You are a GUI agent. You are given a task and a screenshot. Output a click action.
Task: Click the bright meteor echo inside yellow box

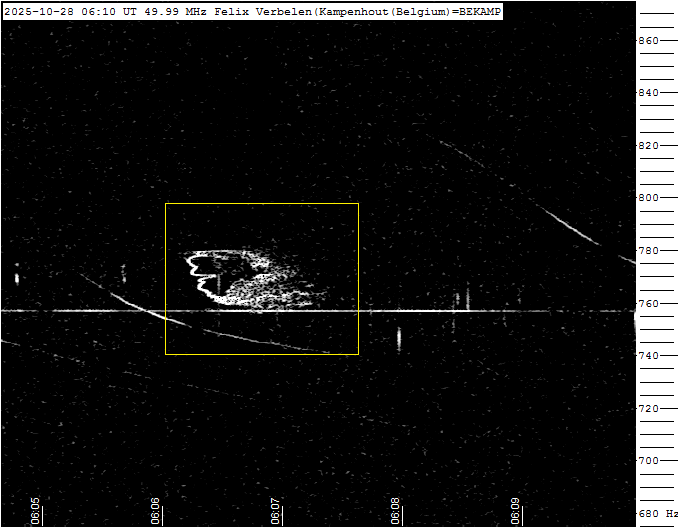(240, 280)
